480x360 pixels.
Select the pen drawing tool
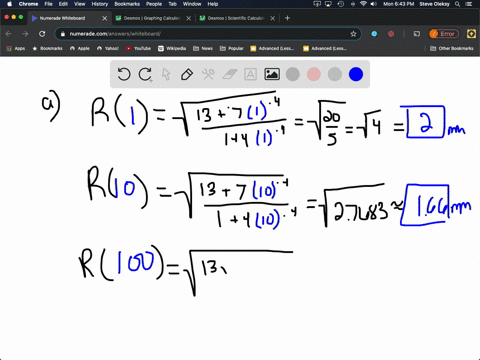click(x=187, y=74)
